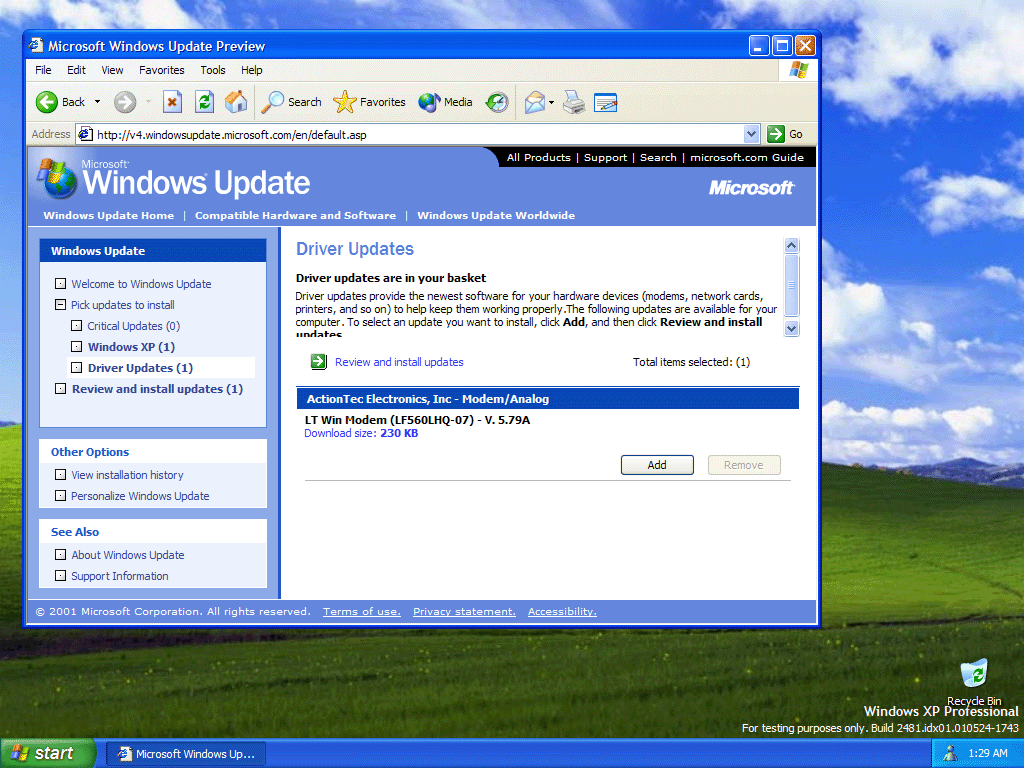The width and height of the screenshot is (1024, 768).
Task: Open the Start menu
Action: click(48, 753)
